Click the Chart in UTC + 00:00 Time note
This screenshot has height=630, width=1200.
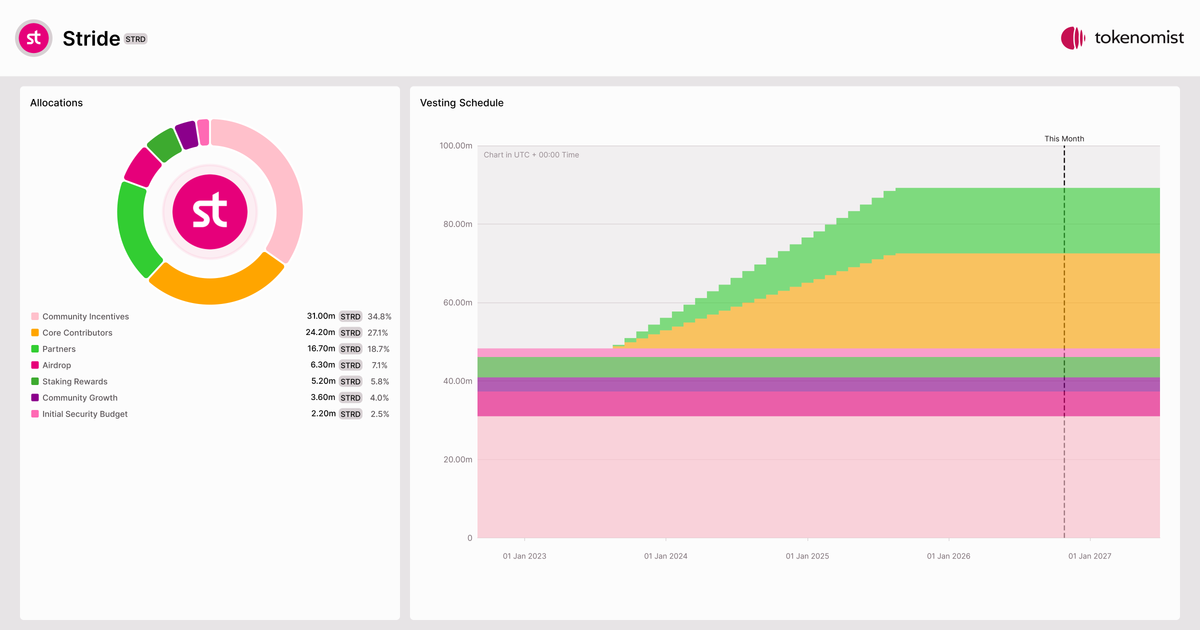point(531,155)
